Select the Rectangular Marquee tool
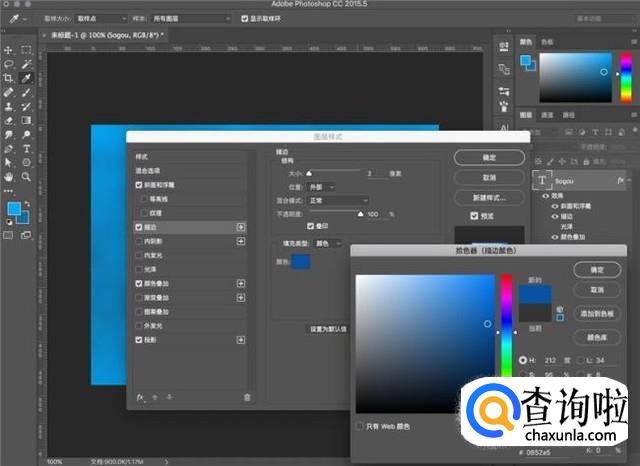 tap(26, 50)
